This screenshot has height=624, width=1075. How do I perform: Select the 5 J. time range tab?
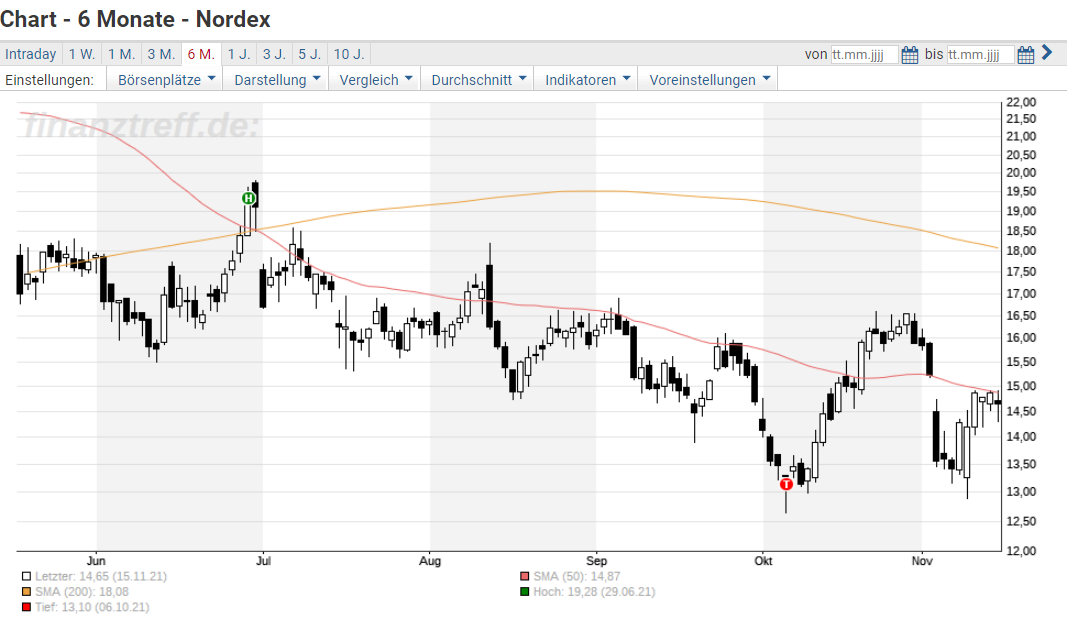tap(310, 54)
